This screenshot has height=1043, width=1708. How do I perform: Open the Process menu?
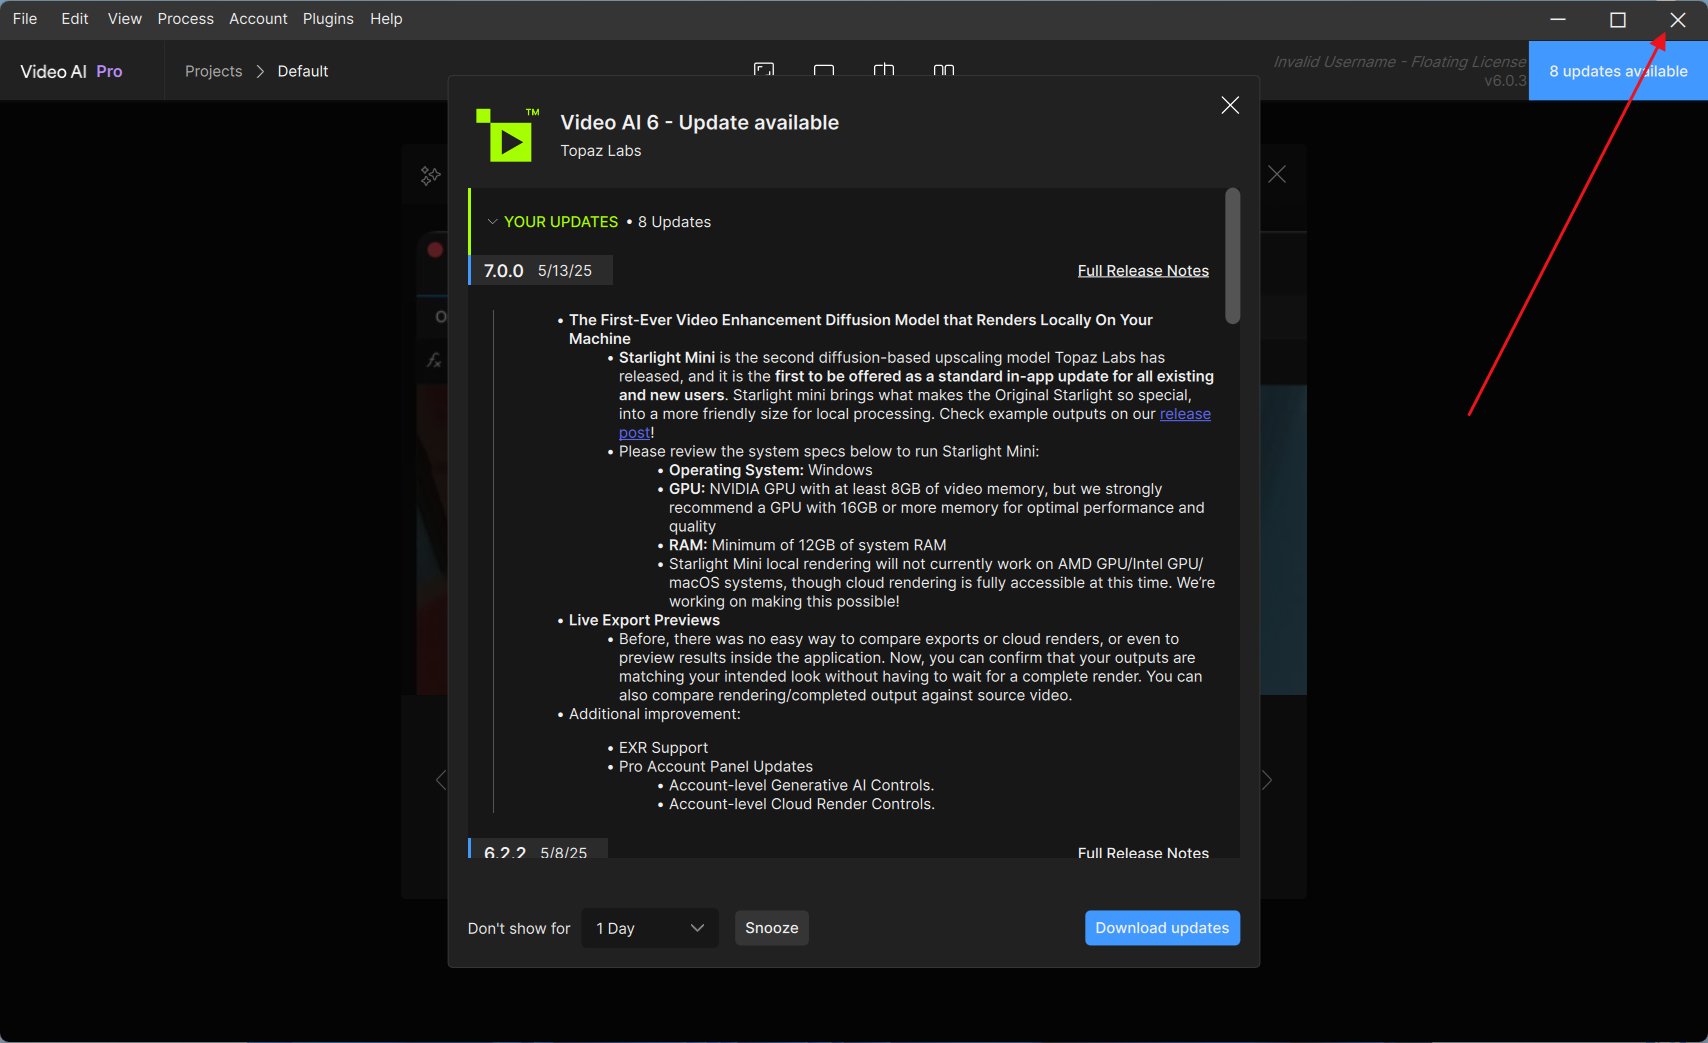pyautogui.click(x=186, y=19)
